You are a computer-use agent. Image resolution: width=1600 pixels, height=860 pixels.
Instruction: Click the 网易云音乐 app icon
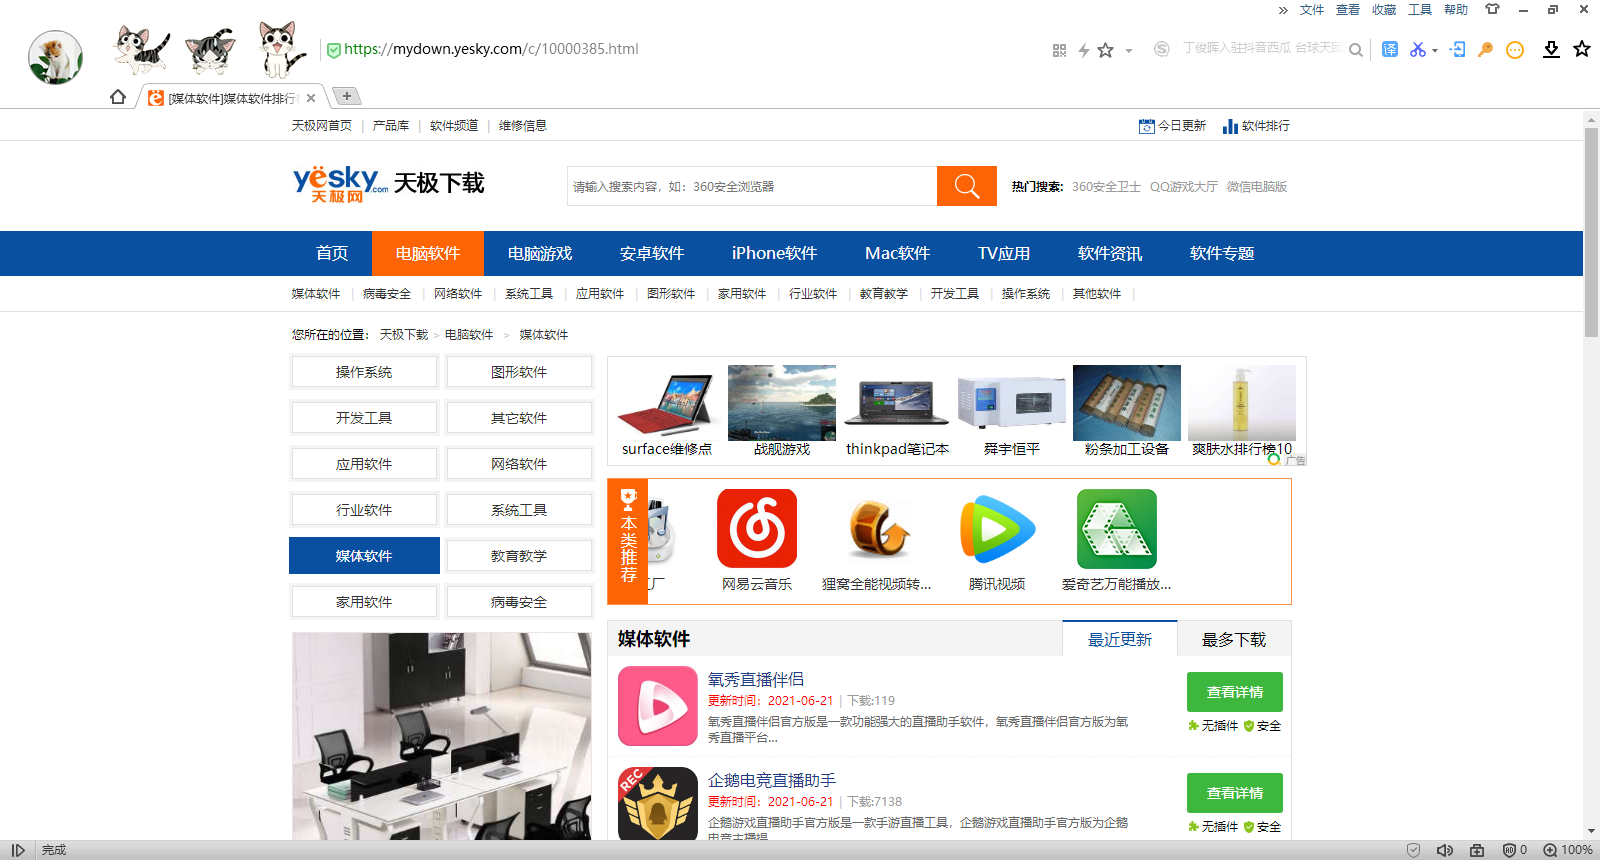pos(757,529)
